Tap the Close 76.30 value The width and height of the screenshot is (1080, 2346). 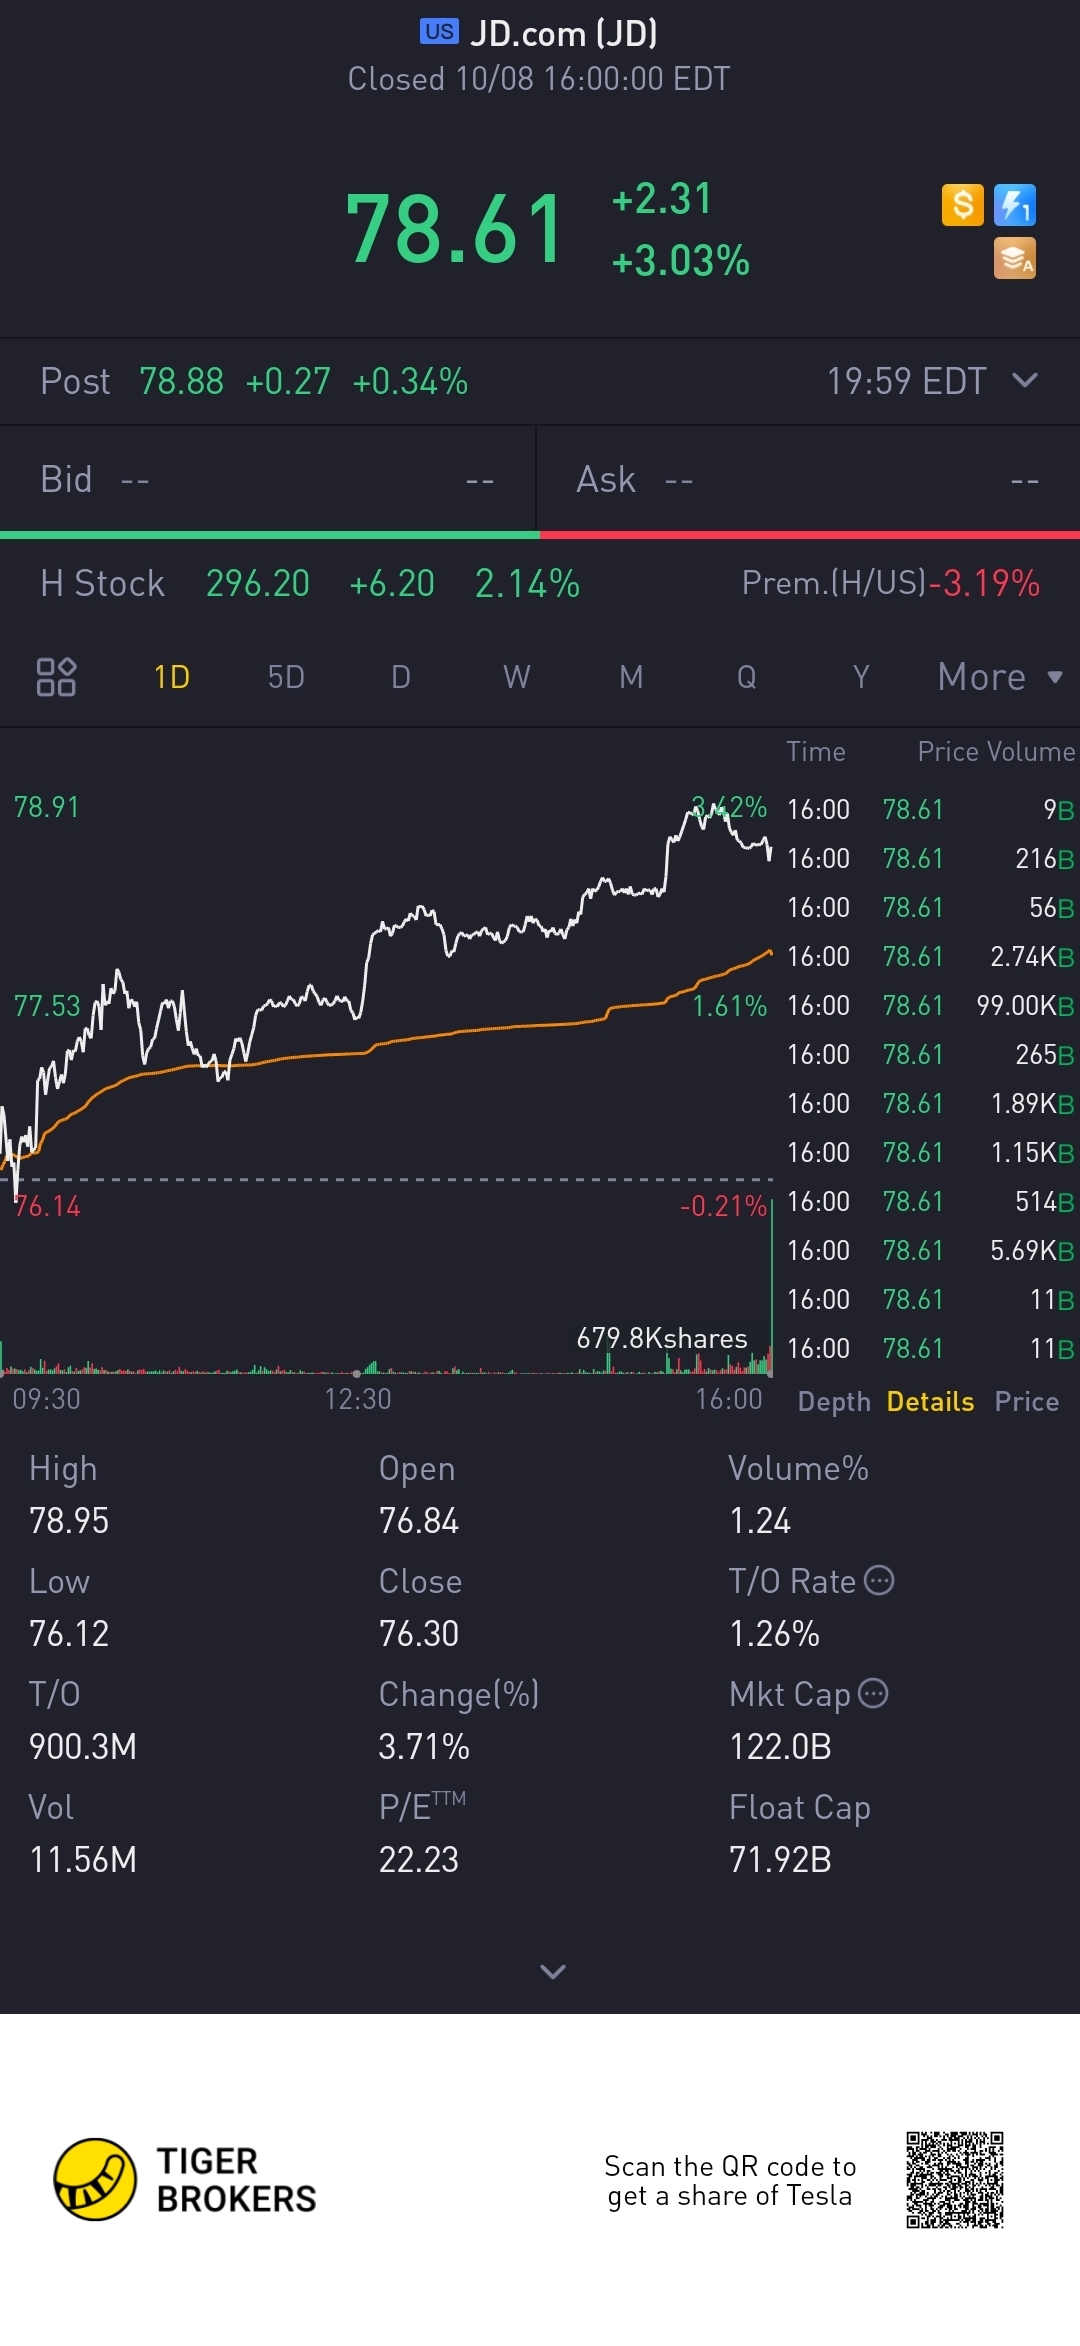point(418,1634)
